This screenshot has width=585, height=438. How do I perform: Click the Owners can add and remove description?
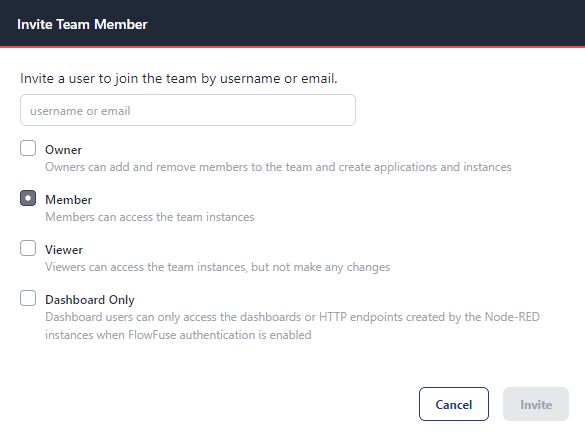278,167
